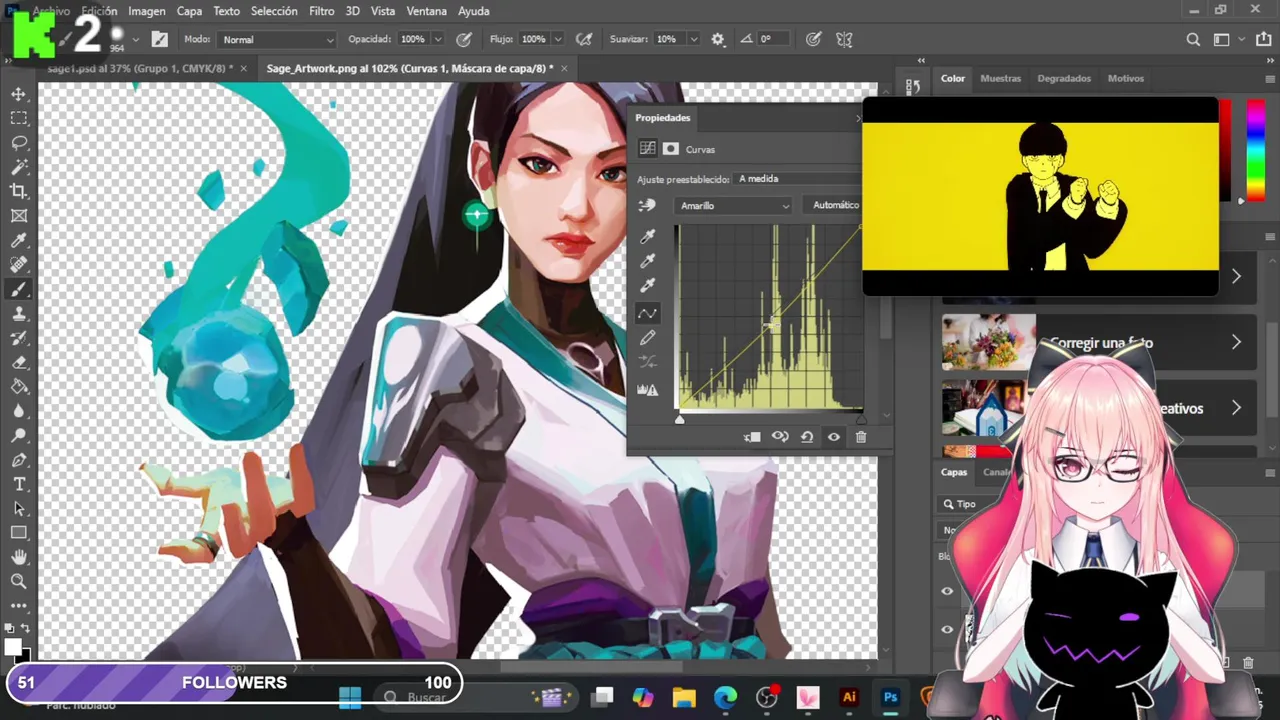Click the curve's black point slider triangle

coord(680,418)
